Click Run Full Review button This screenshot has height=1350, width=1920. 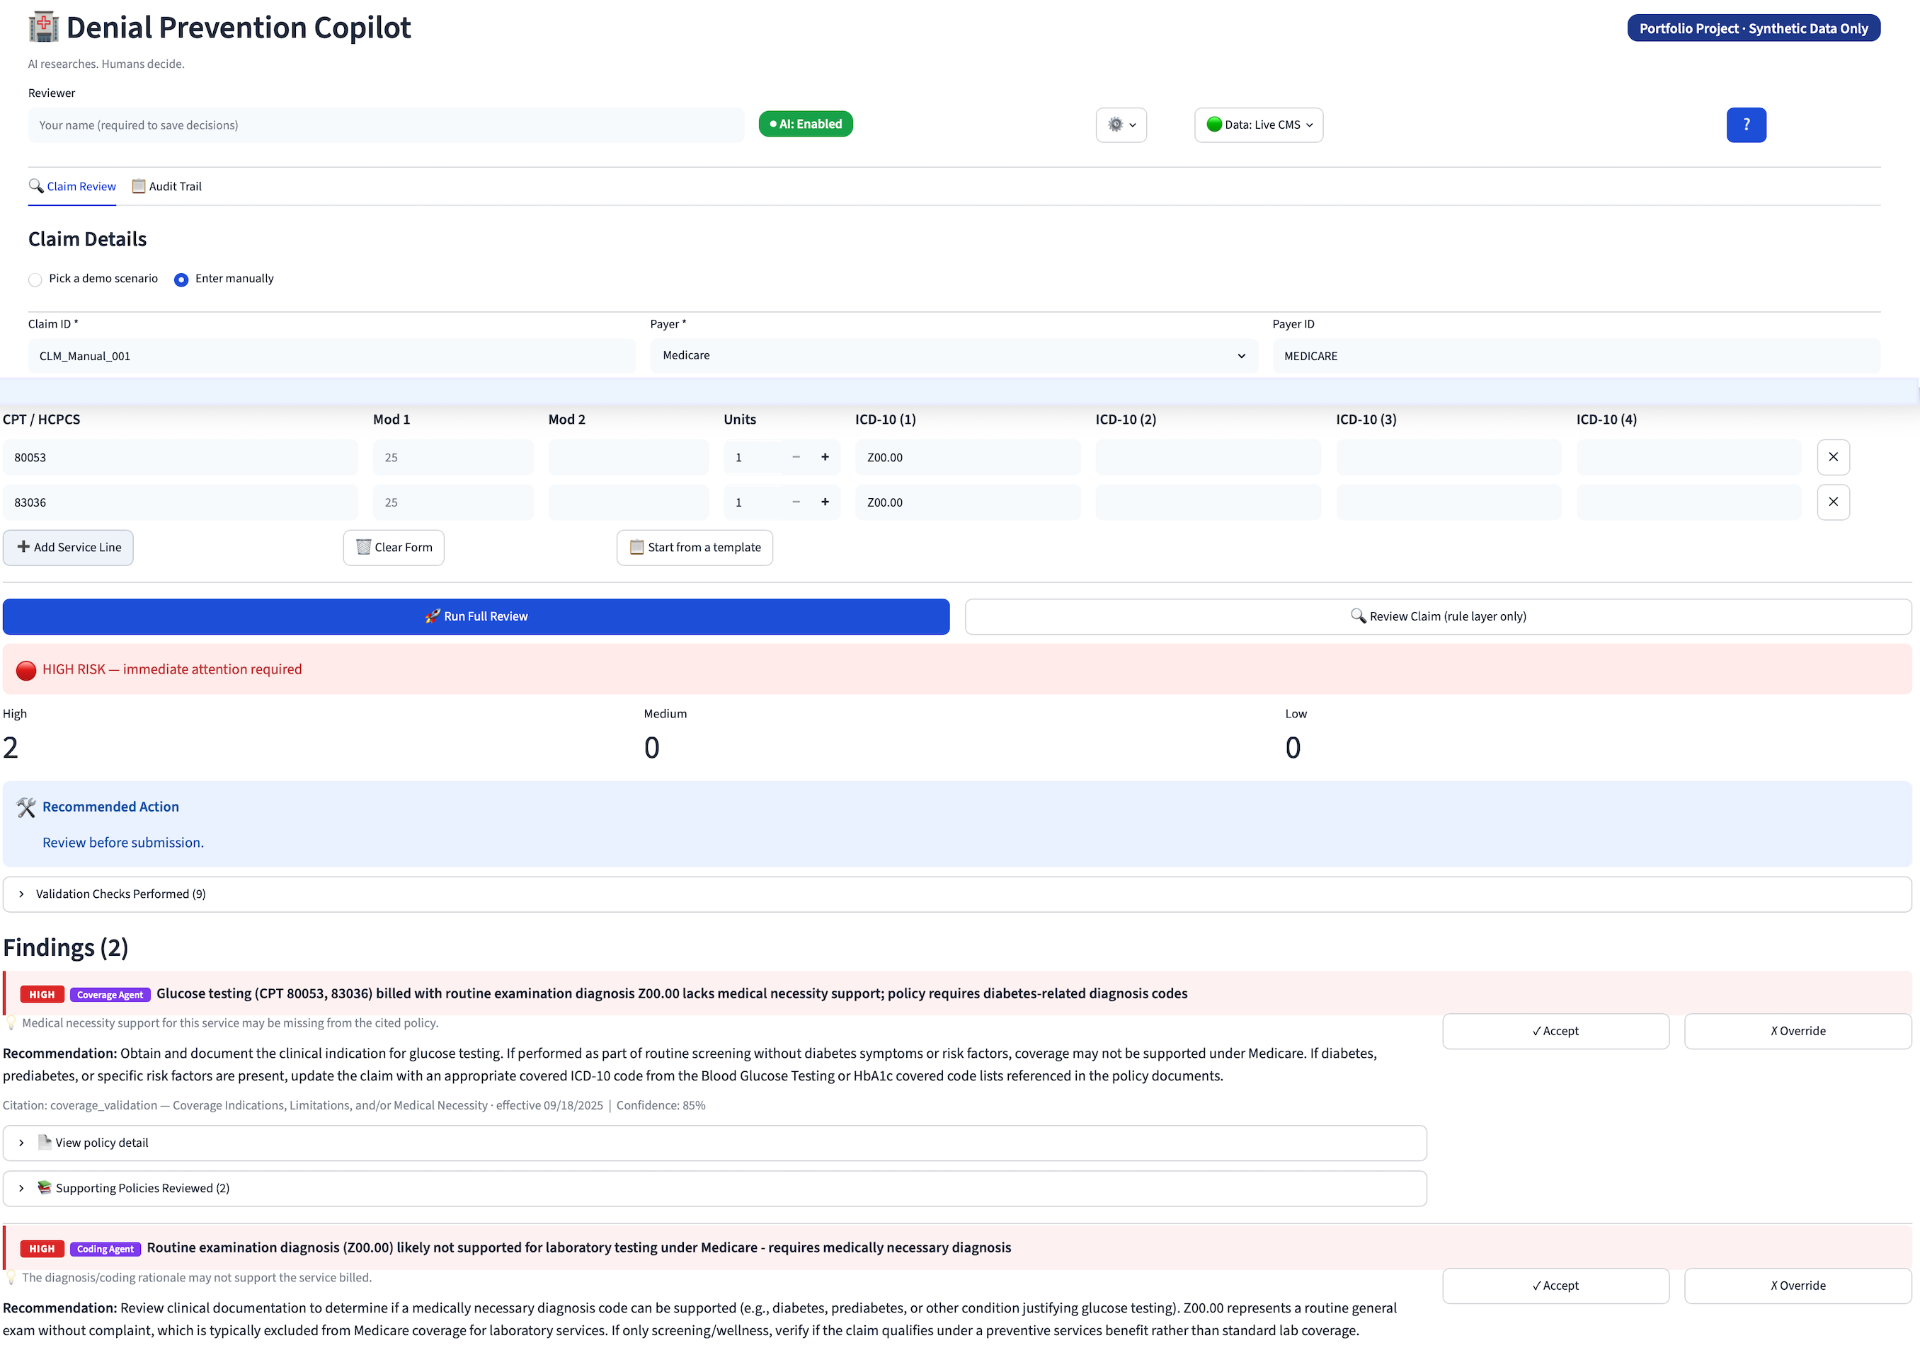coord(476,617)
